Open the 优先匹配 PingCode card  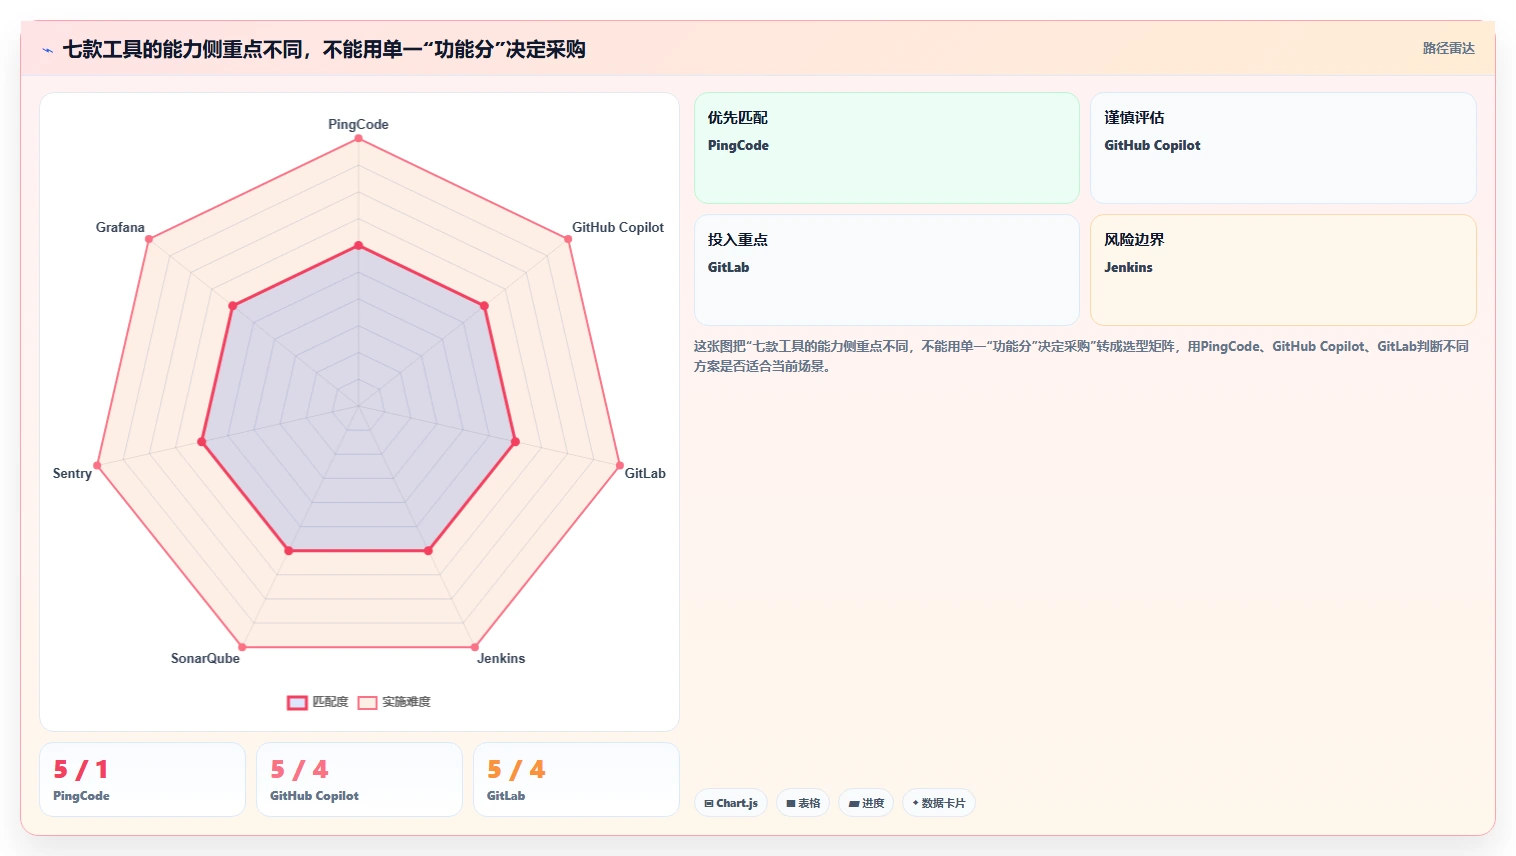(x=887, y=148)
